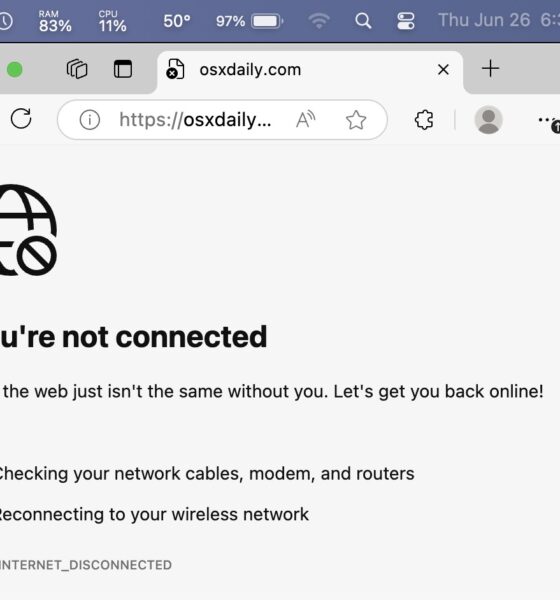The image size is (560, 600).
Task: Click the green window zoom button
Action: (15, 70)
